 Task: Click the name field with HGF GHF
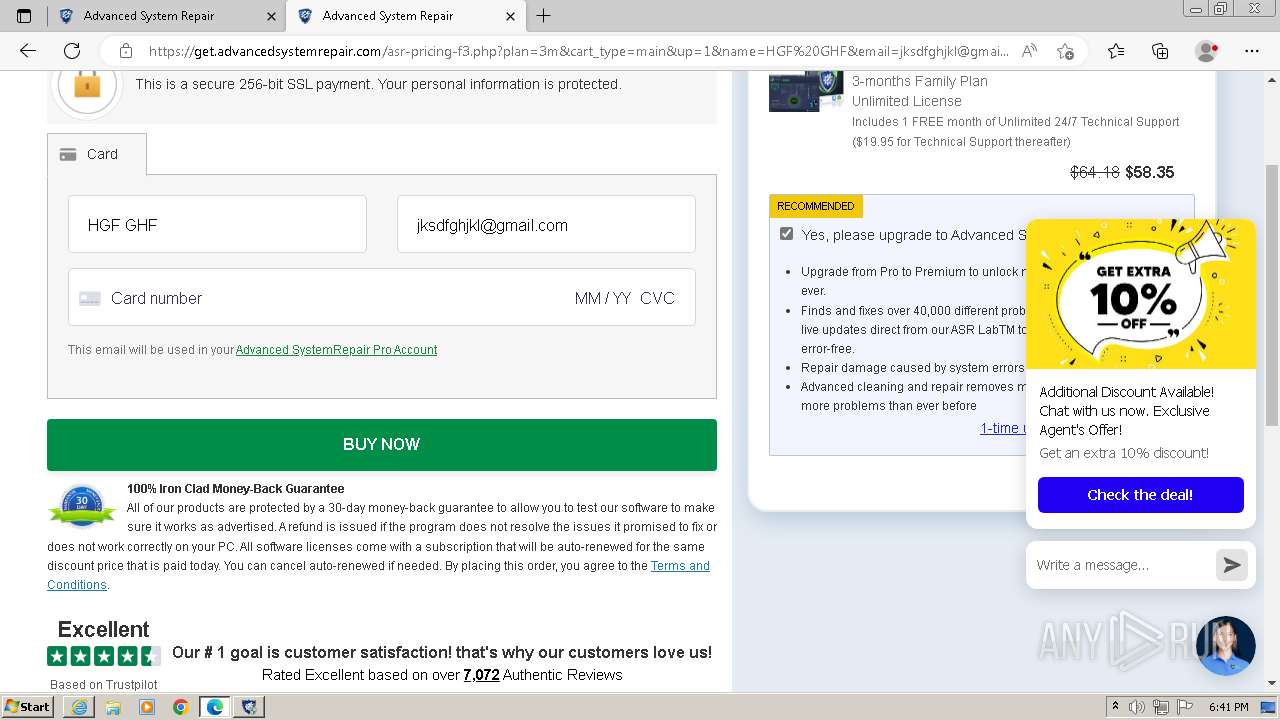(217, 224)
